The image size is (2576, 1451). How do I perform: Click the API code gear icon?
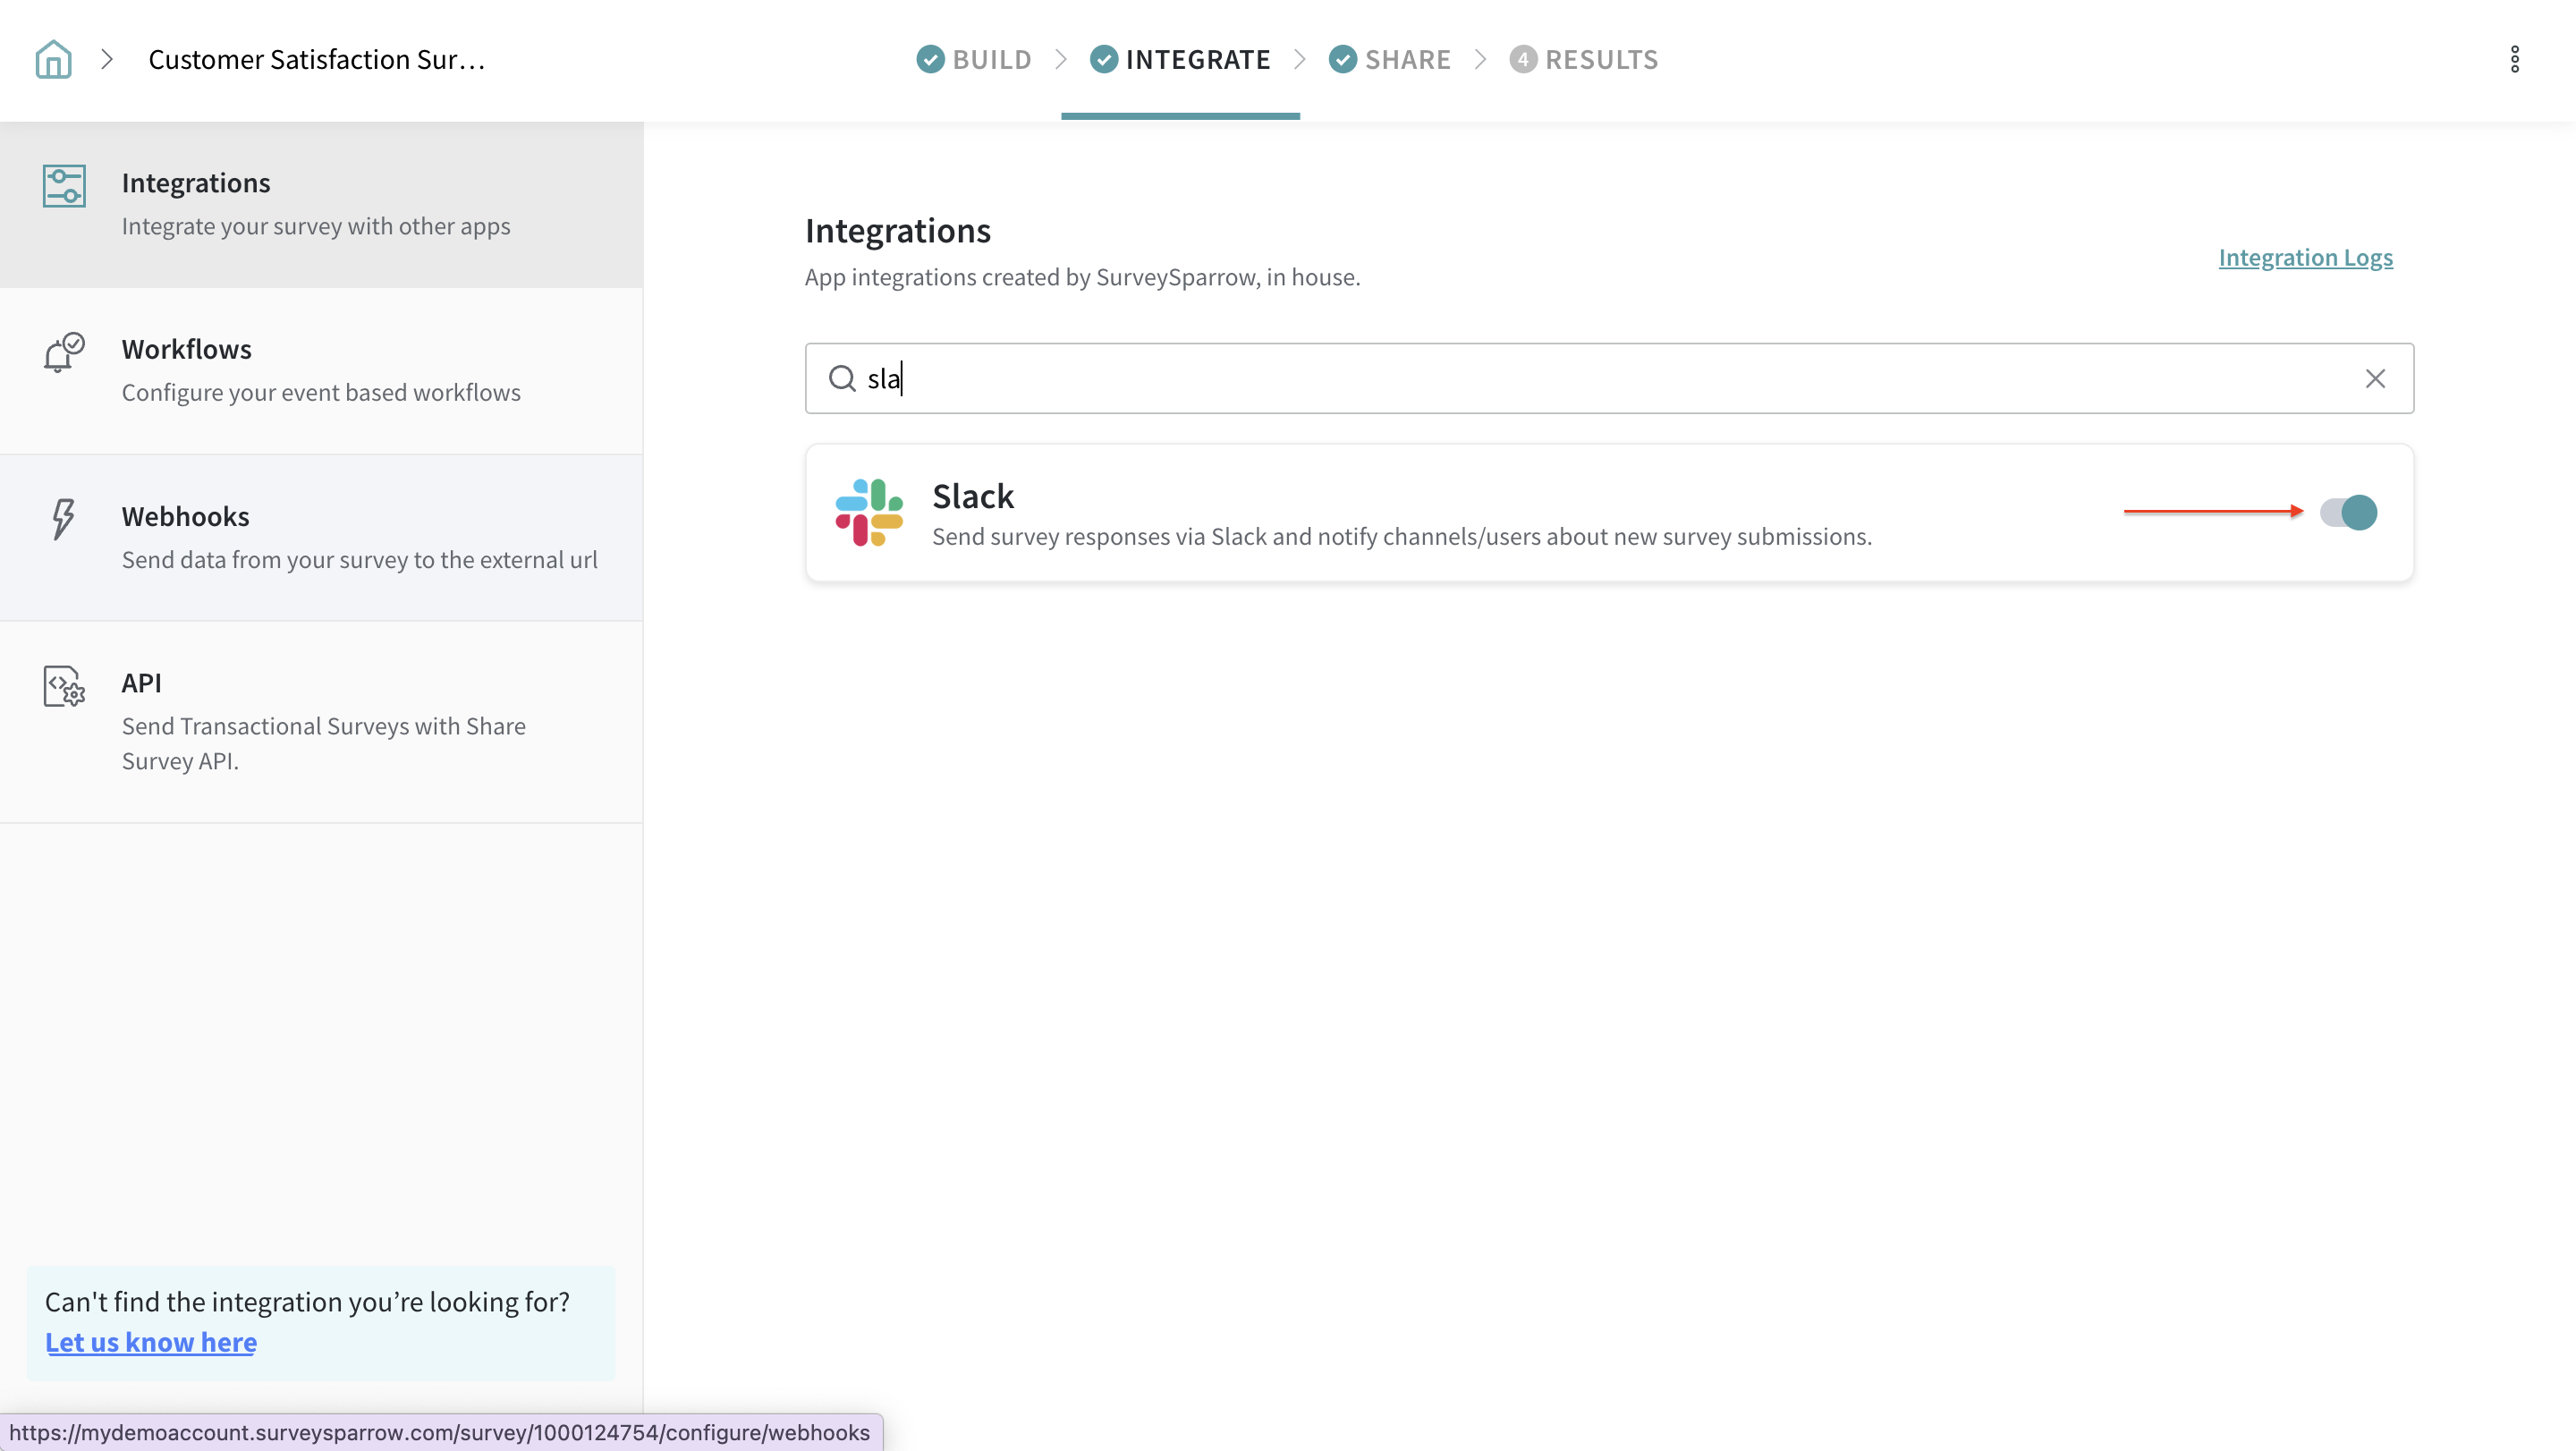(x=64, y=686)
